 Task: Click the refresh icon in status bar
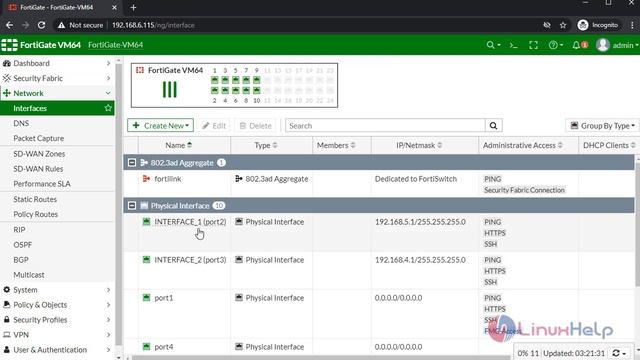(x=616, y=353)
